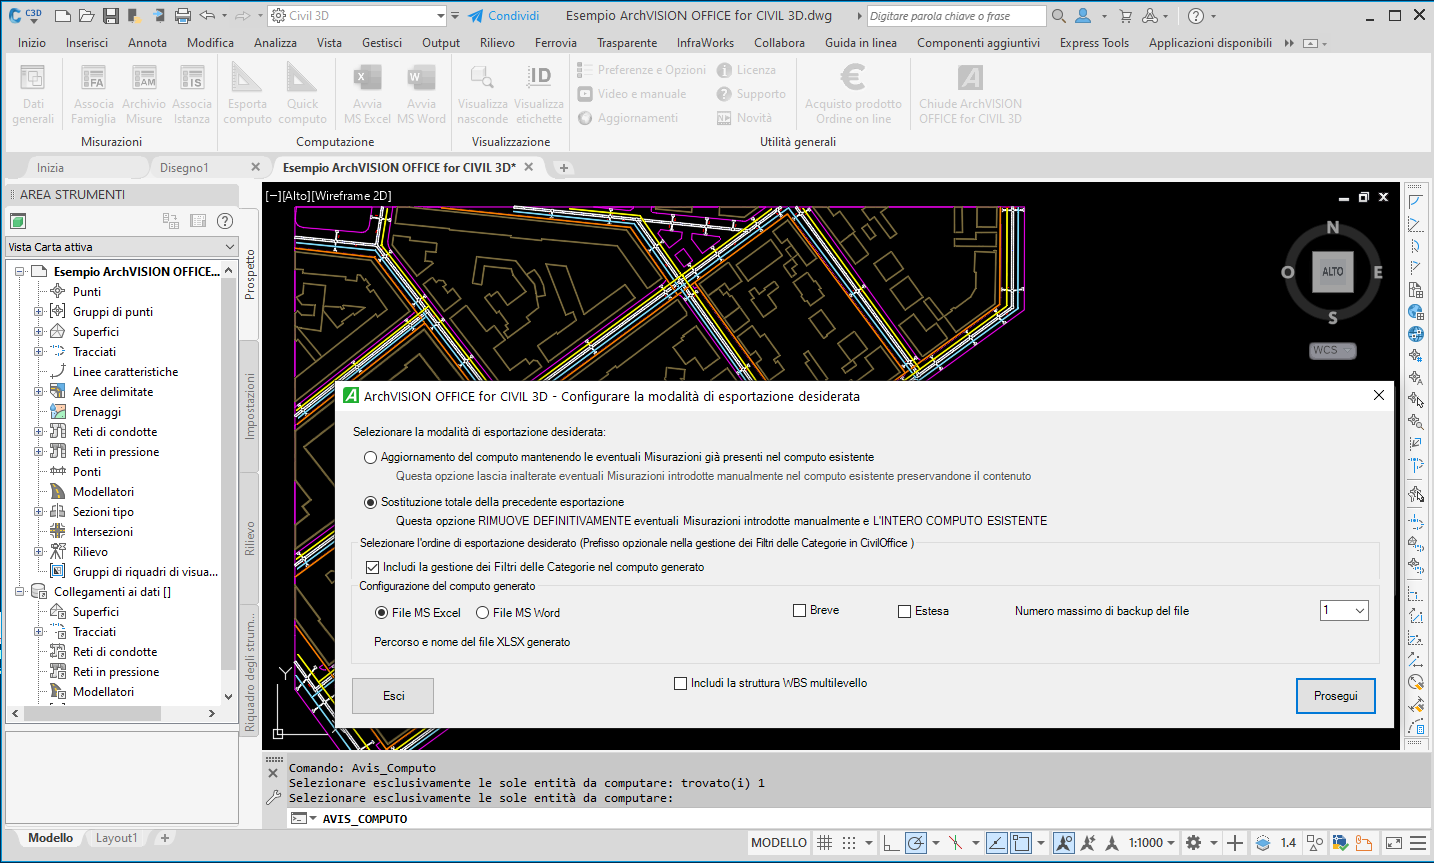Open the Analizza ribbon tab

275,43
